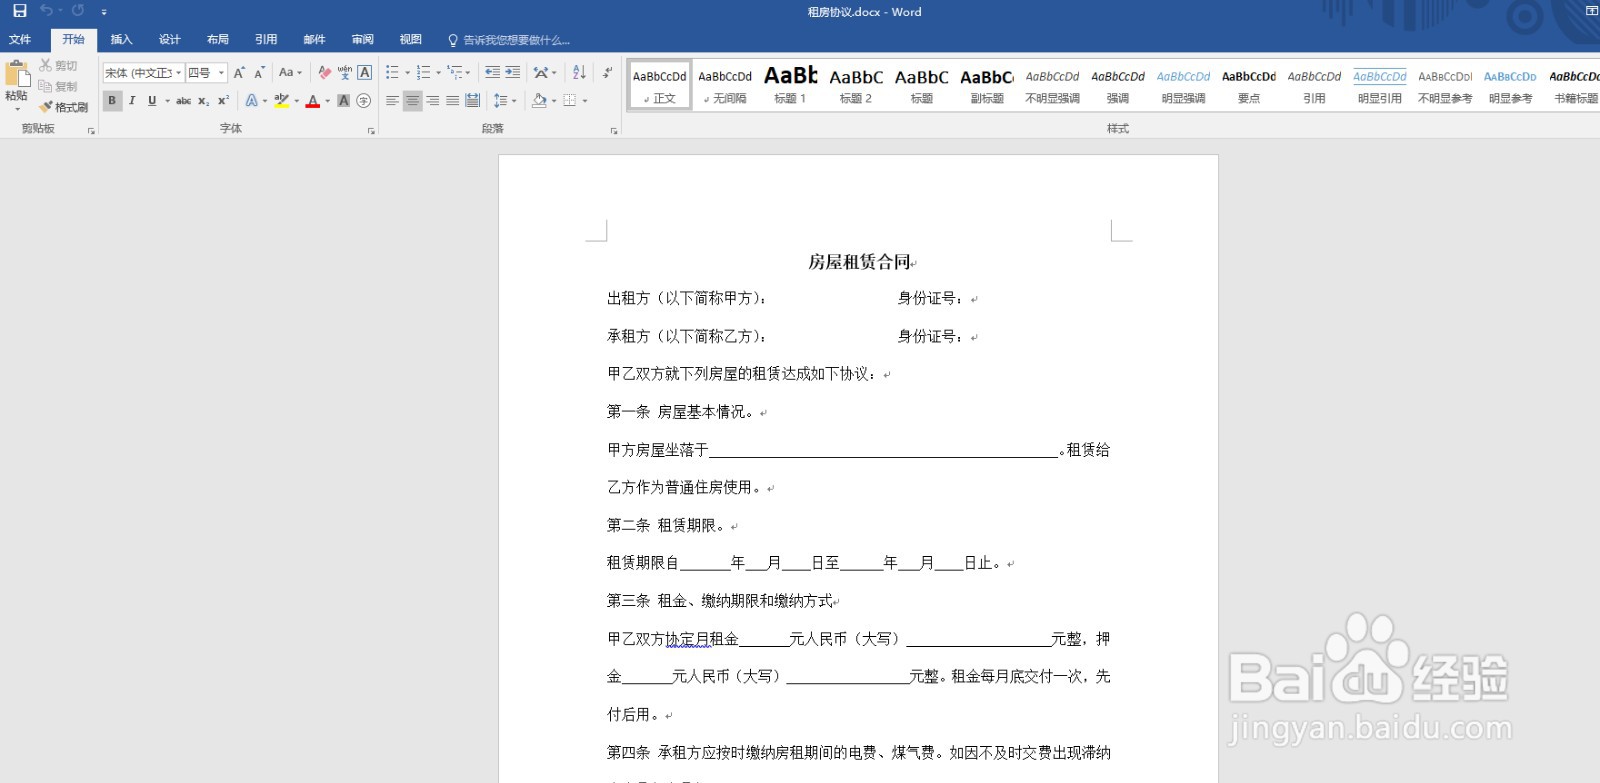1600x783 pixels.
Task: Click the Character Shading icon
Action: [x=344, y=101]
